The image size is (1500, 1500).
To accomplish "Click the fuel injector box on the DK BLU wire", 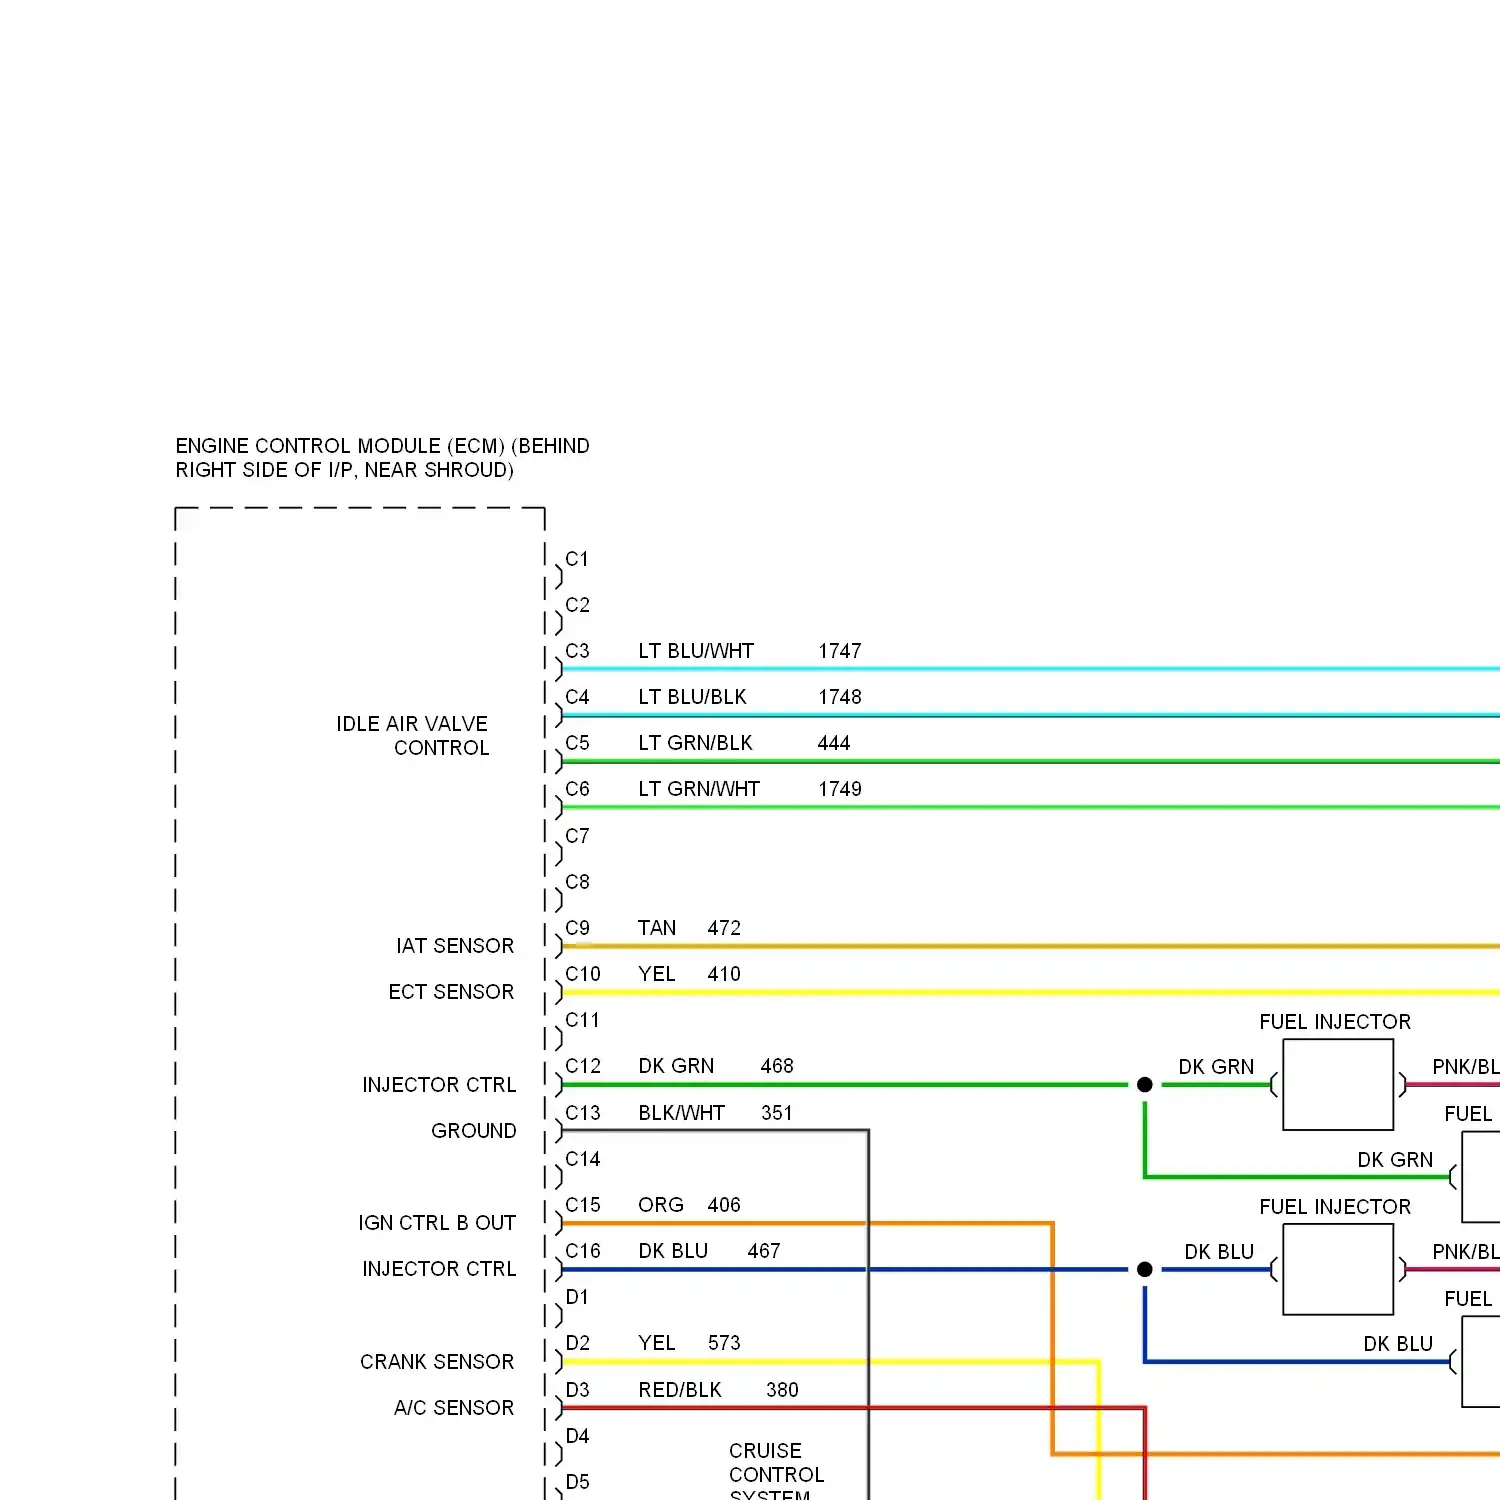I will (x=1338, y=1269).
